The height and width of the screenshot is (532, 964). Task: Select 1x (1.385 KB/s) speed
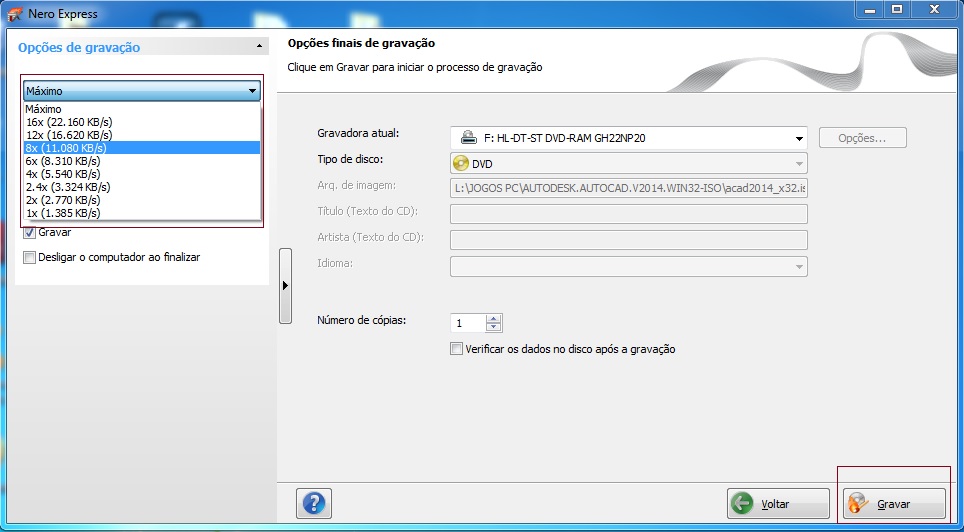[142, 213]
